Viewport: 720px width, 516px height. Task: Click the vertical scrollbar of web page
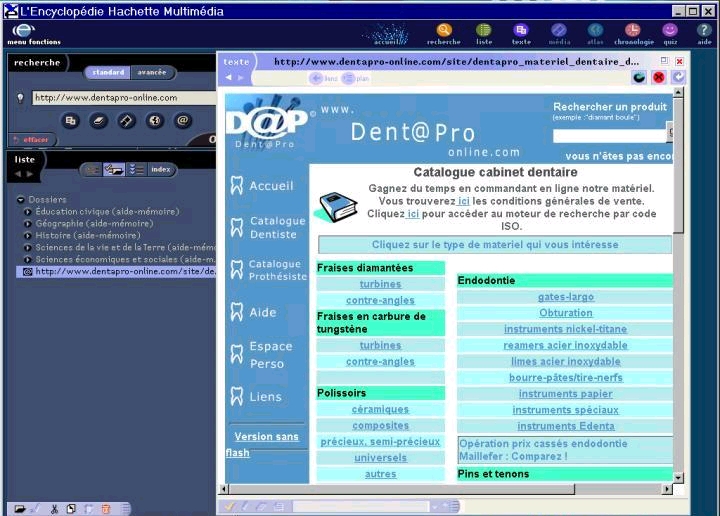coord(678,285)
